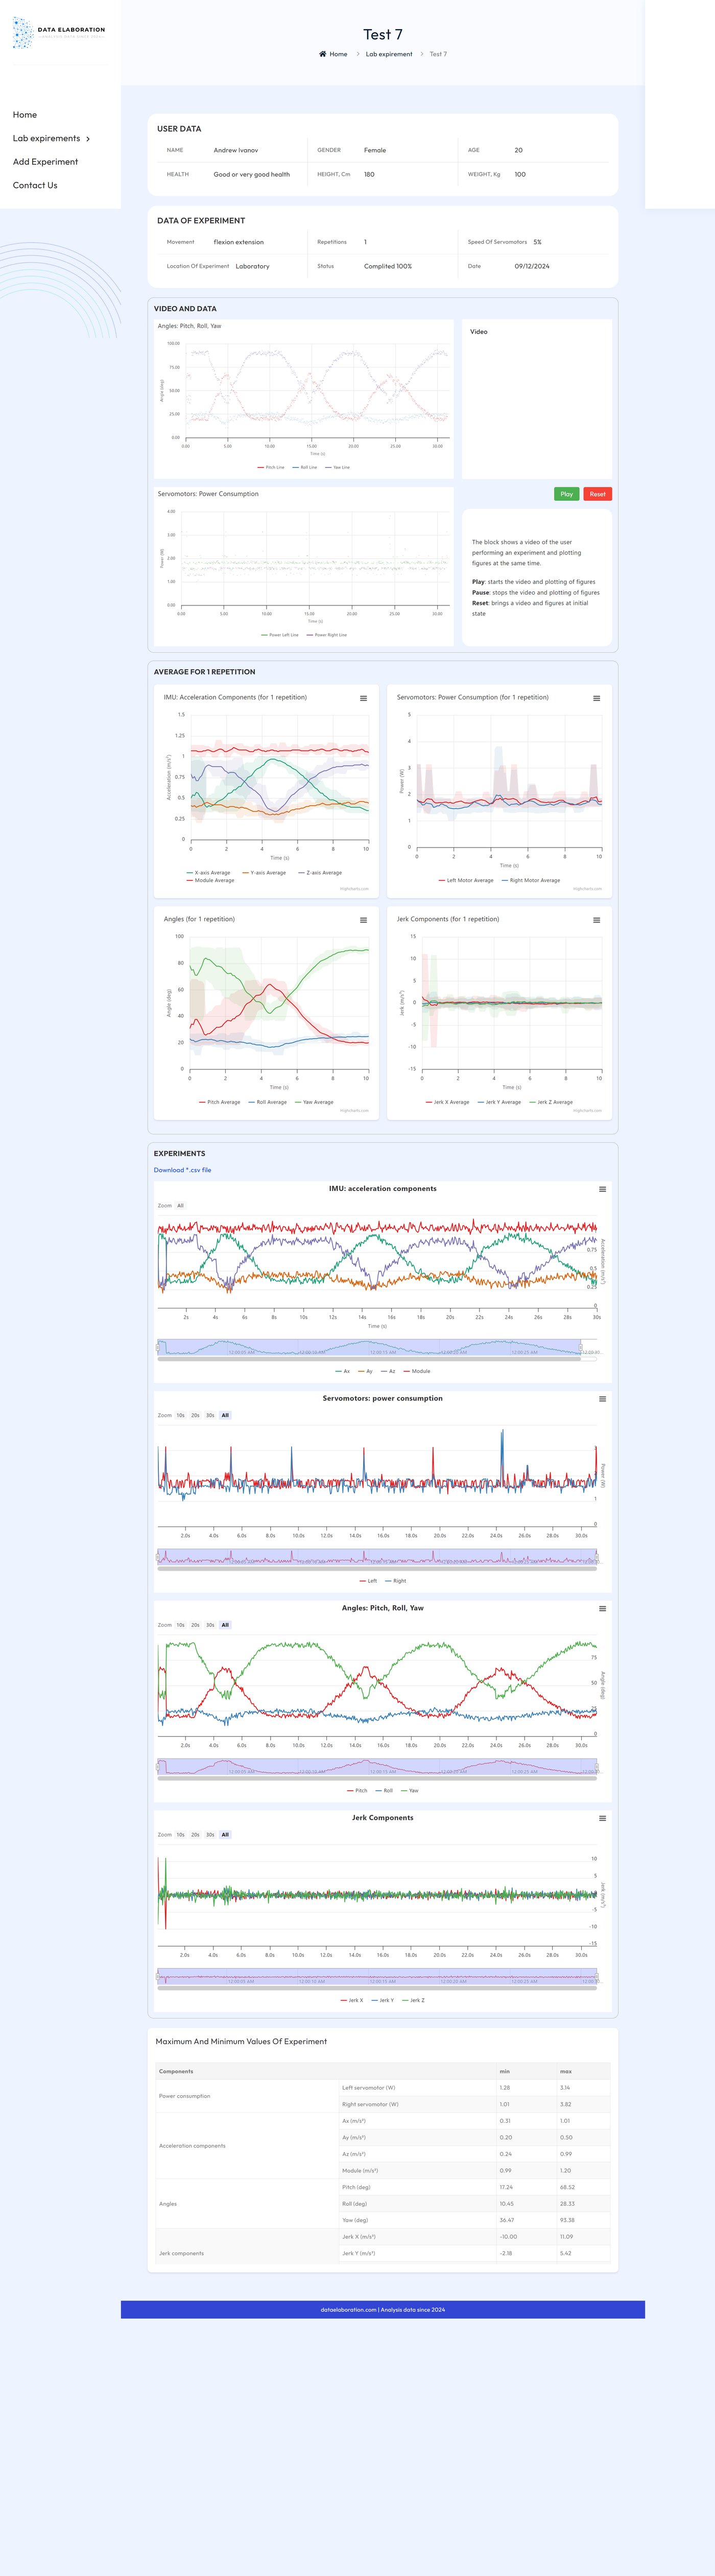Click the scrollbar under Servomotors power navigator

click(377, 1568)
